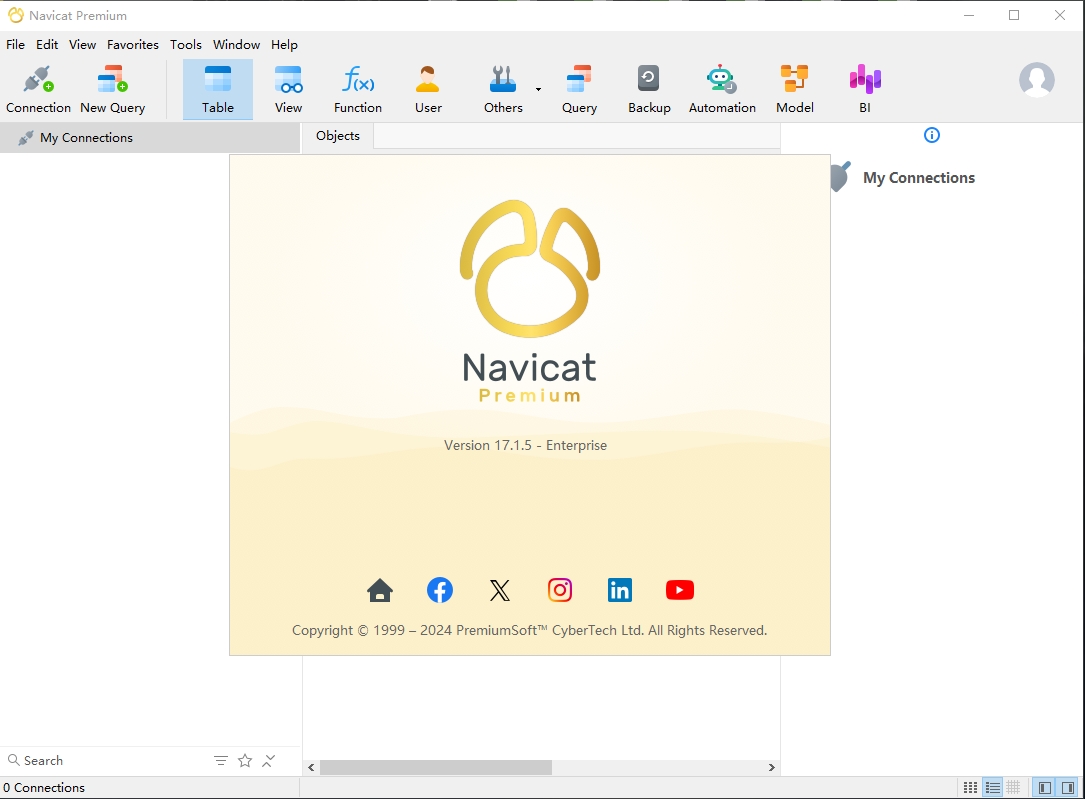Launch the Automation tool
The height and width of the screenshot is (799, 1085).
pos(722,89)
